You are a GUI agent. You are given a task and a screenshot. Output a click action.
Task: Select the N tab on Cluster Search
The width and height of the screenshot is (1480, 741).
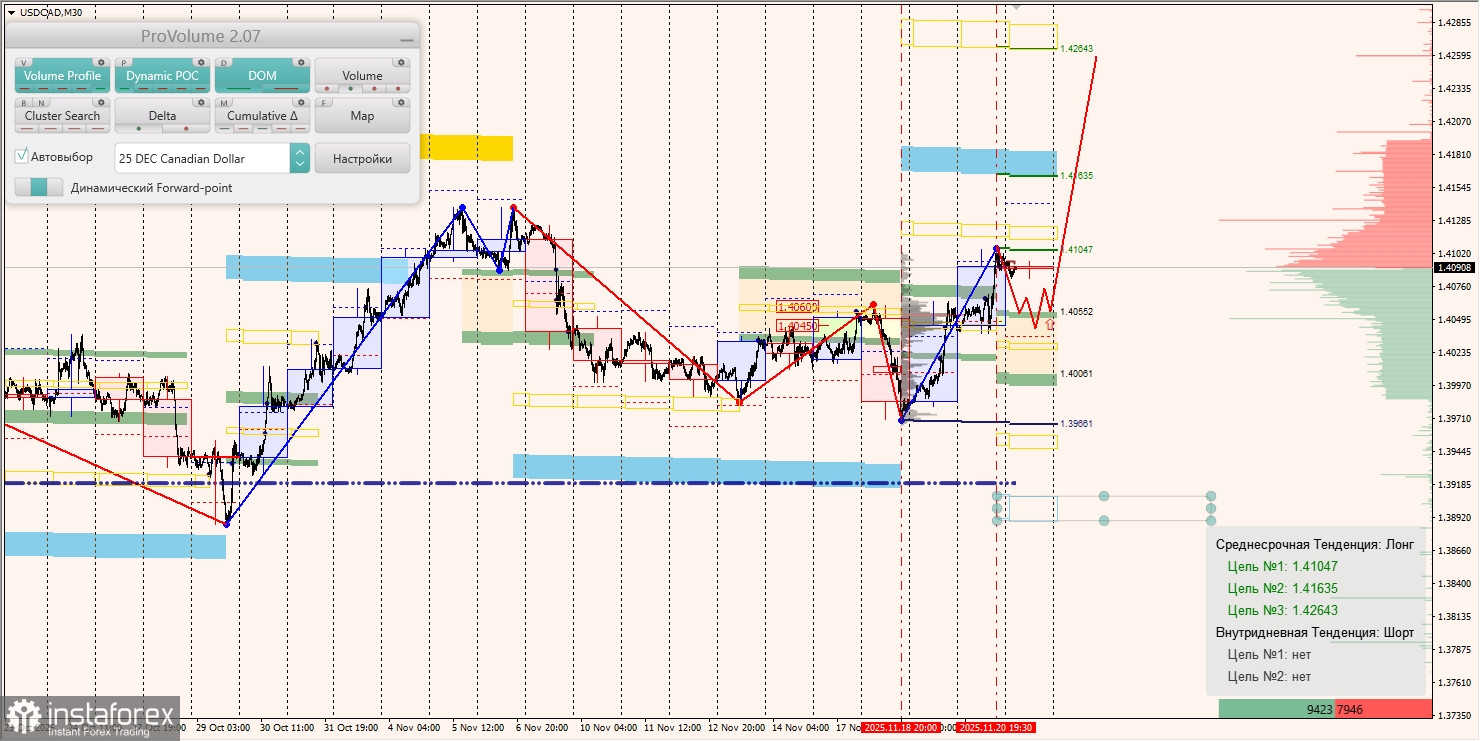42,102
